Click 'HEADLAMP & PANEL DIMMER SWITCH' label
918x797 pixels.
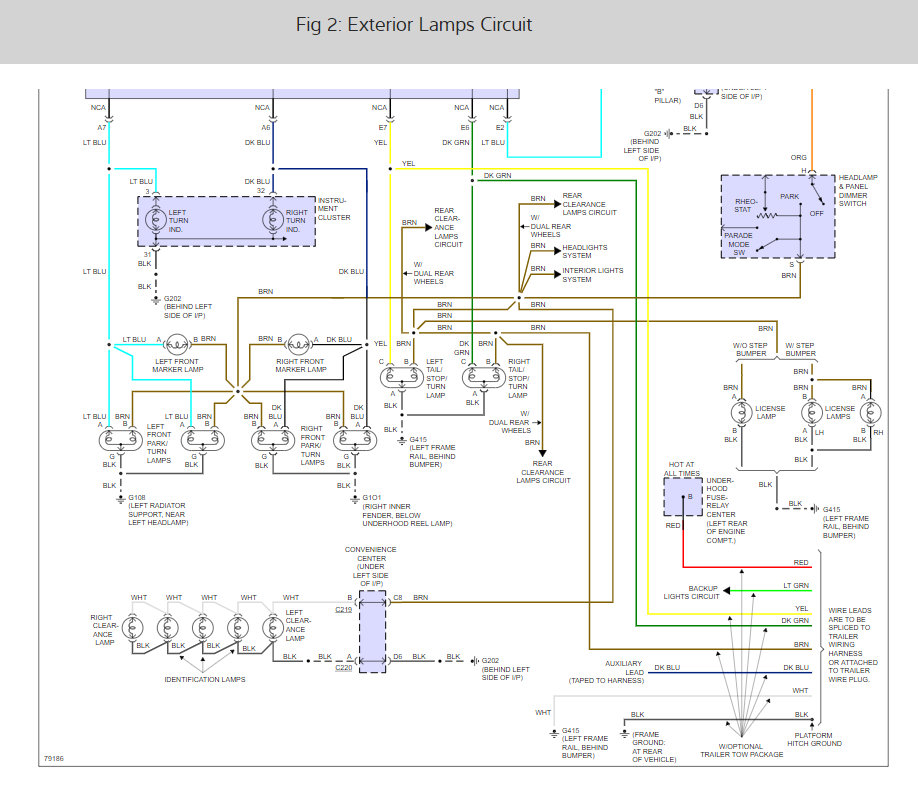click(858, 190)
